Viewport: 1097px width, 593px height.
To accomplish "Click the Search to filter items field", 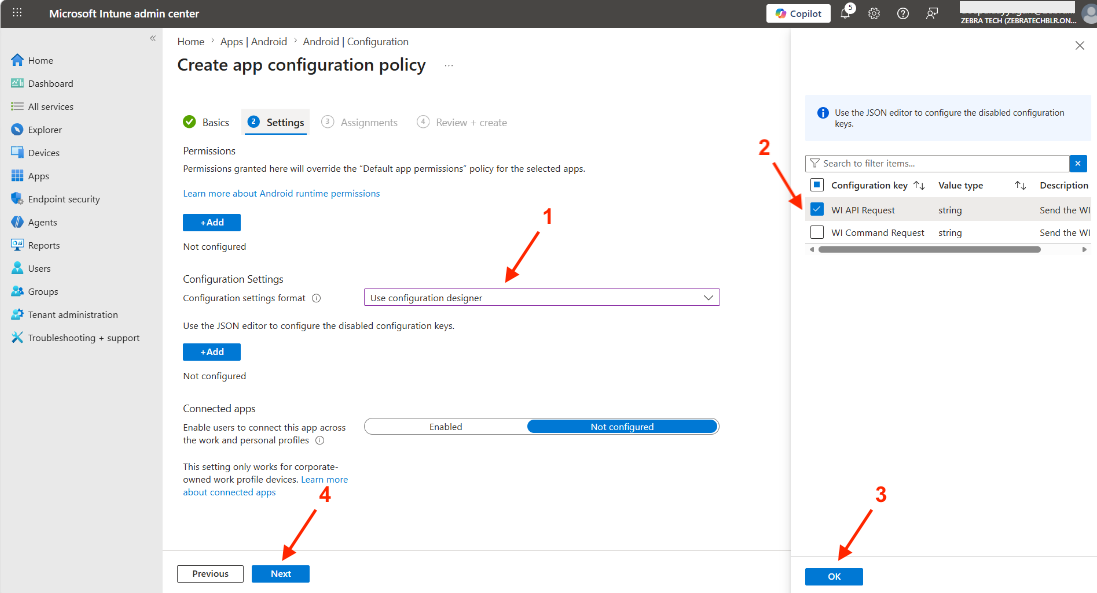I will coord(937,163).
